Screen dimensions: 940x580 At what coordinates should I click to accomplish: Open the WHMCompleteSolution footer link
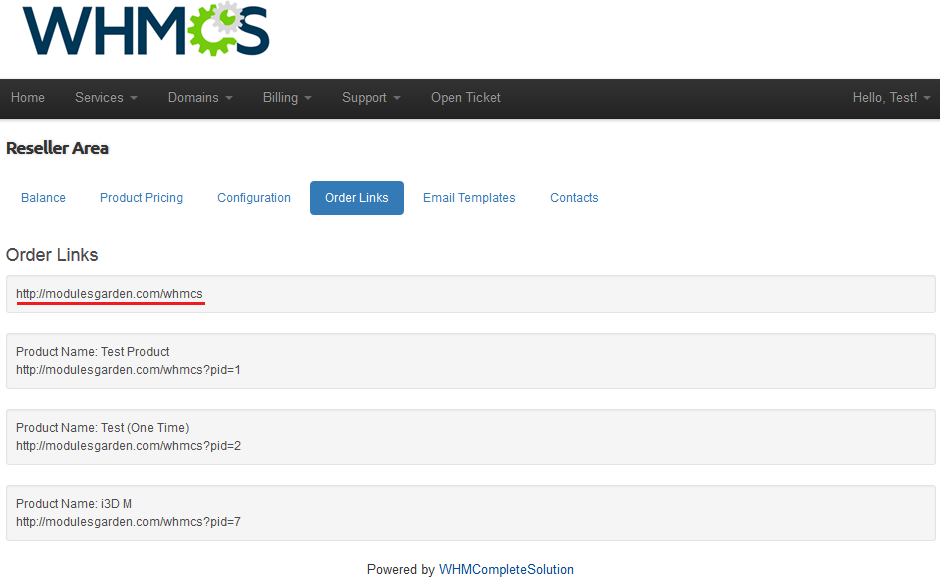pyautogui.click(x=506, y=570)
